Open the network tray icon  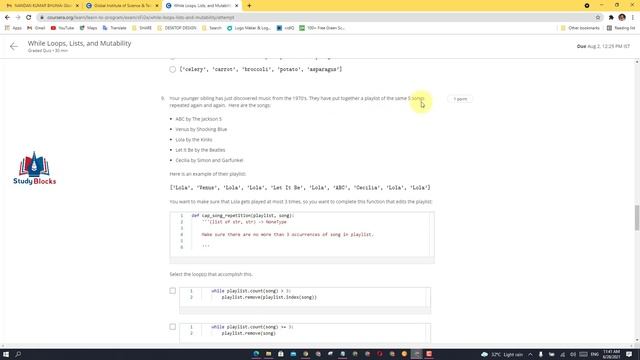(x=562, y=354)
